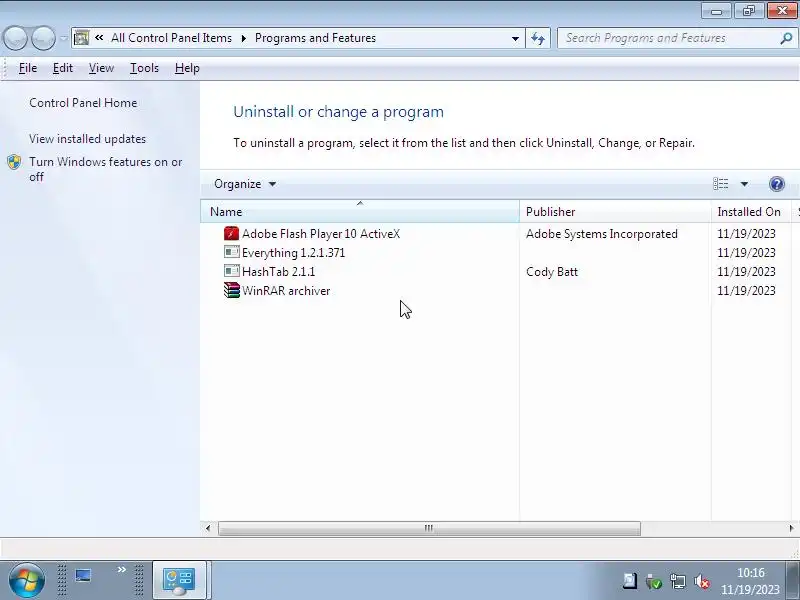
Task: Click the refresh button beside address bar
Action: click(538, 38)
